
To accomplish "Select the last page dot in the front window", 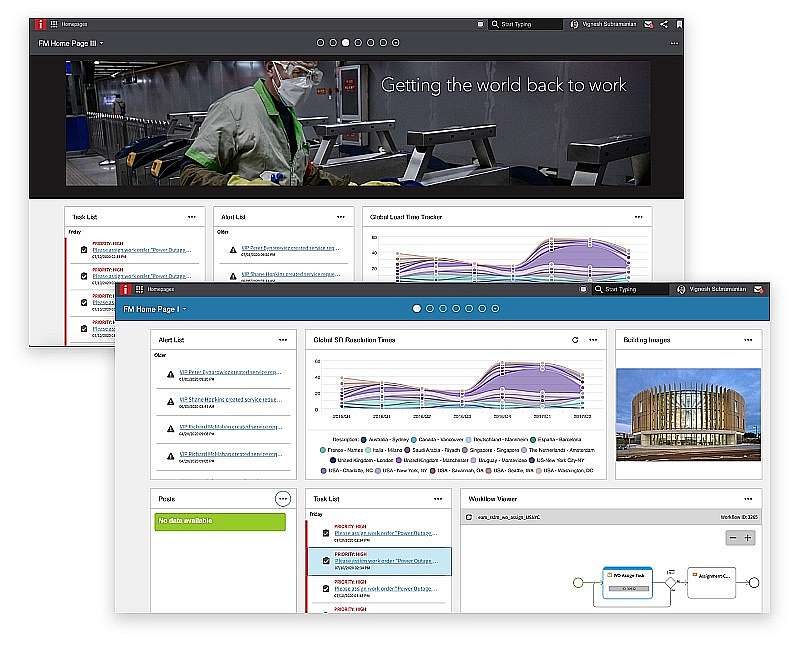I will pos(495,309).
